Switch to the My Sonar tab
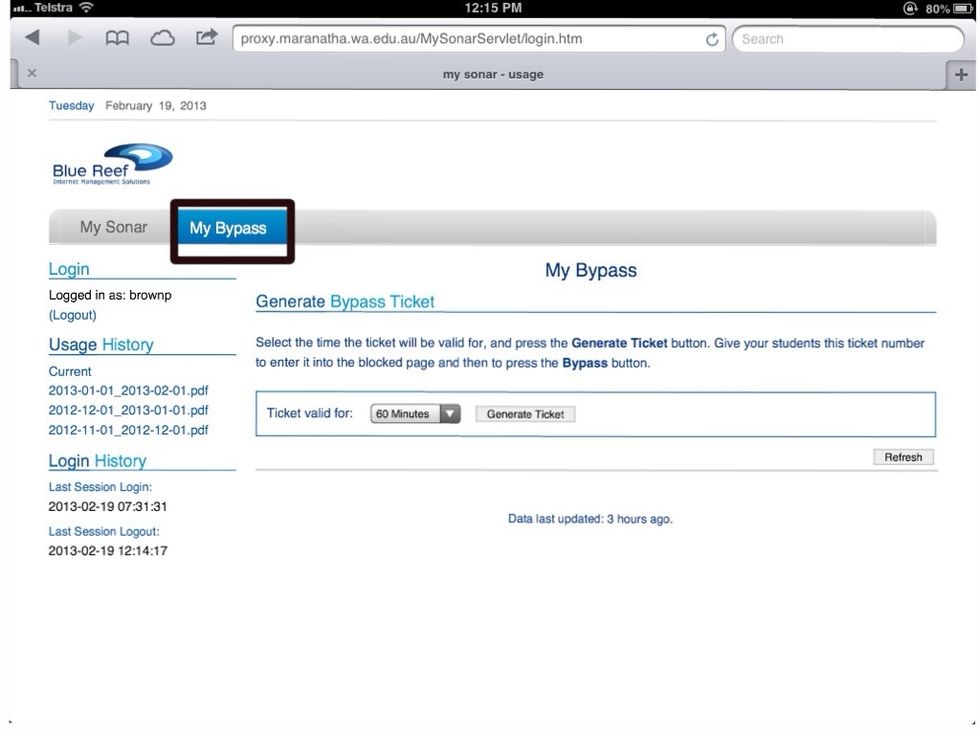The height and width of the screenshot is (735, 980). (113, 227)
